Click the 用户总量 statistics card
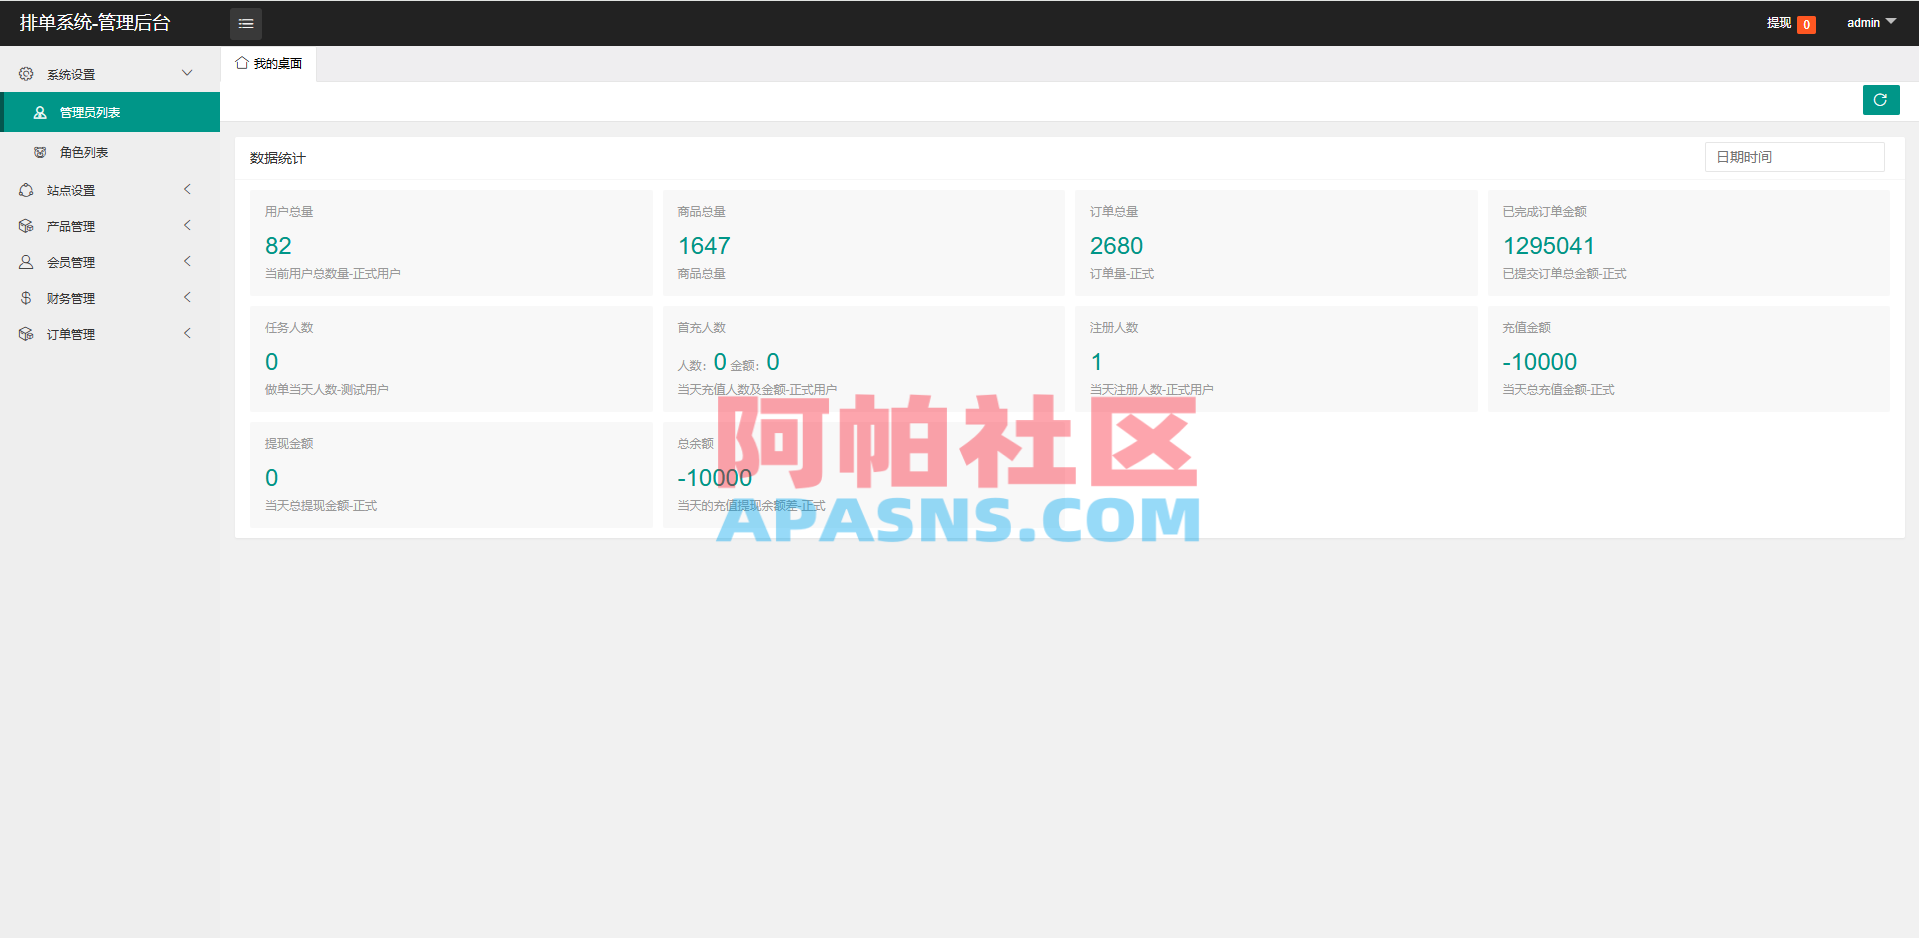Image resolution: width=1919 pixels, height=938 pixels. pyautogui.click(x=451, y=243)
